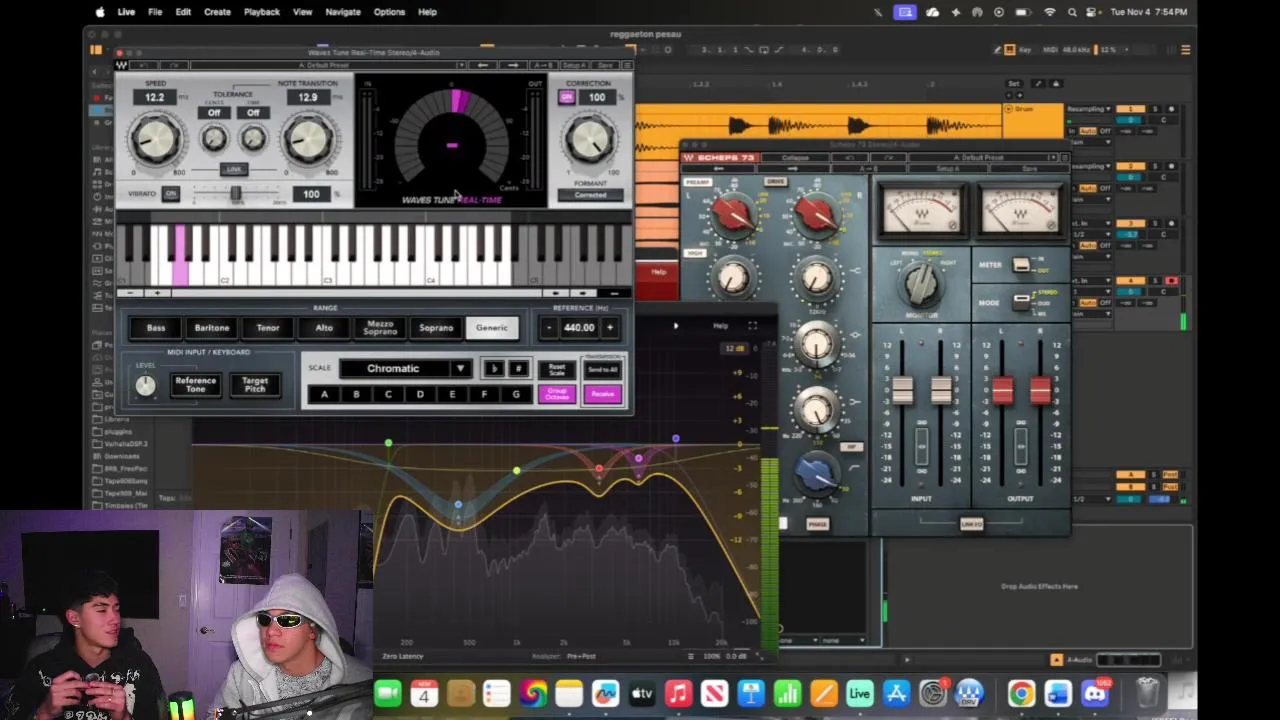Image resolution: width=1280 pixels, height=720 pixels.
Task: Open FaceTime from the Dock
Action: click(x=388, y=693)
